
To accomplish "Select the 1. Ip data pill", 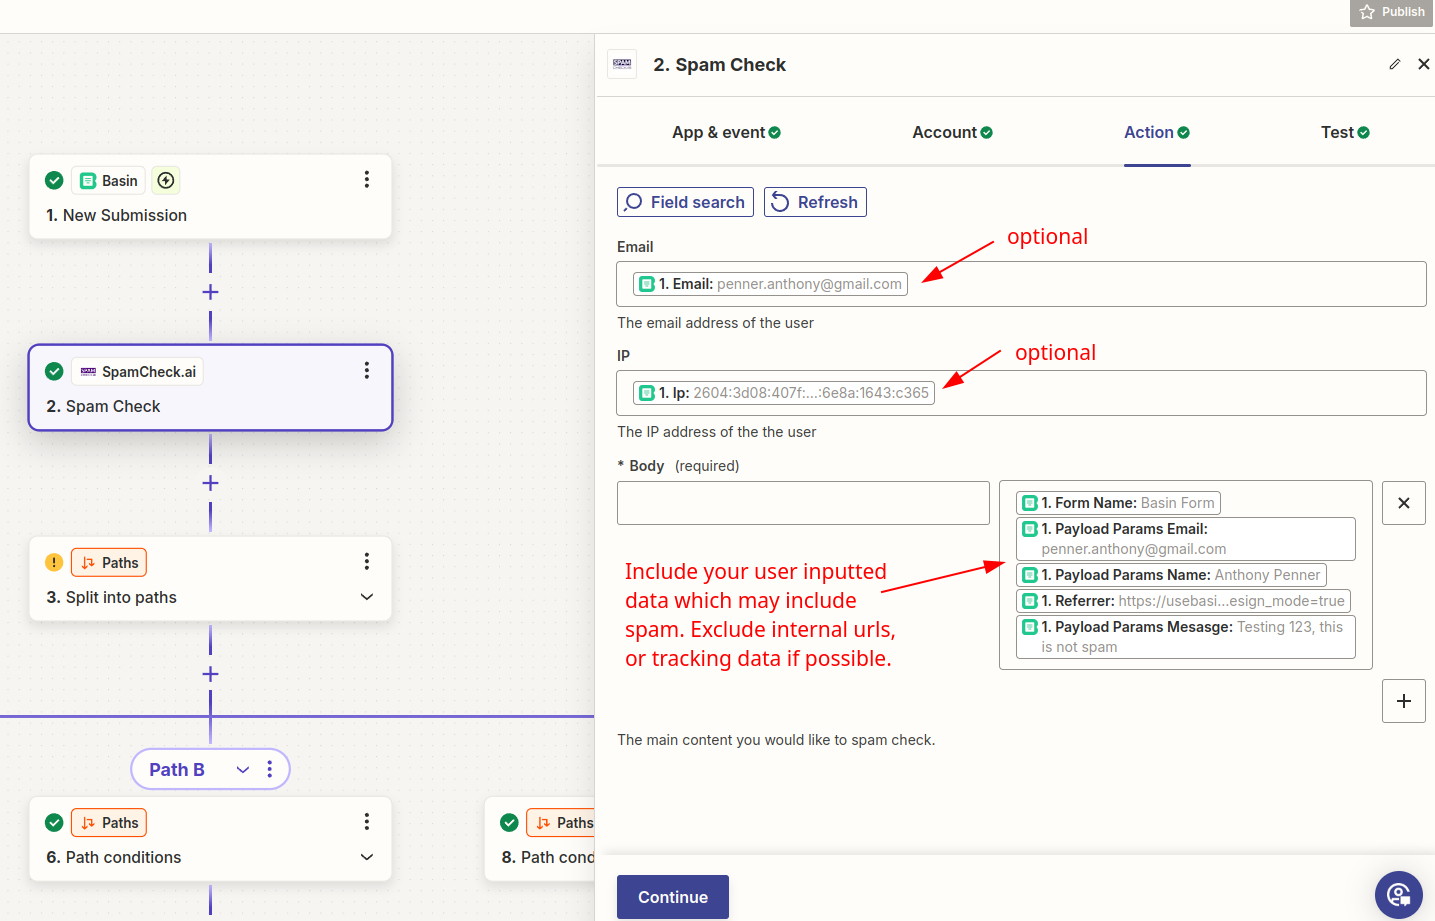I will [784, 393].
